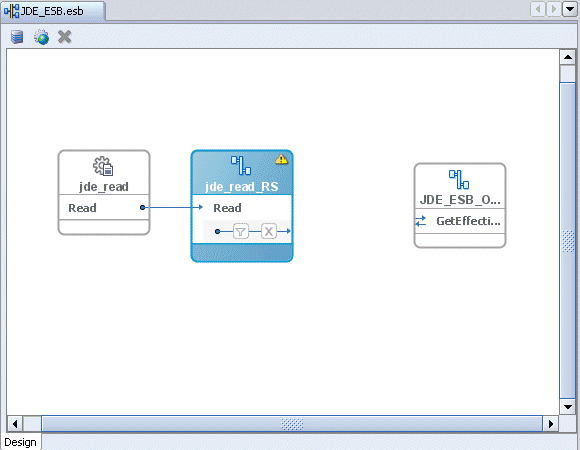Click the routing rule start dot in jde_read_RS
Image resolution: width=580 pixels, height=450 pixels.
(x=218, y=231)
